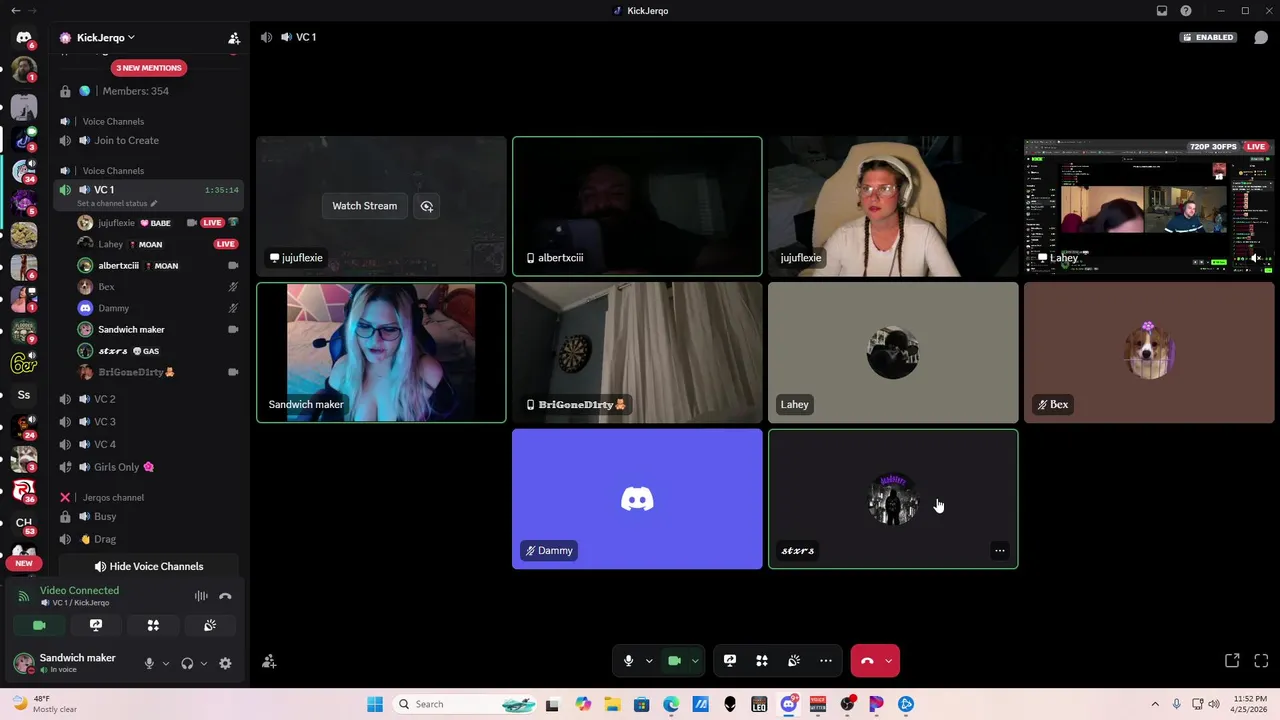Open camera options chevron in call controls

tap(695, 661)
